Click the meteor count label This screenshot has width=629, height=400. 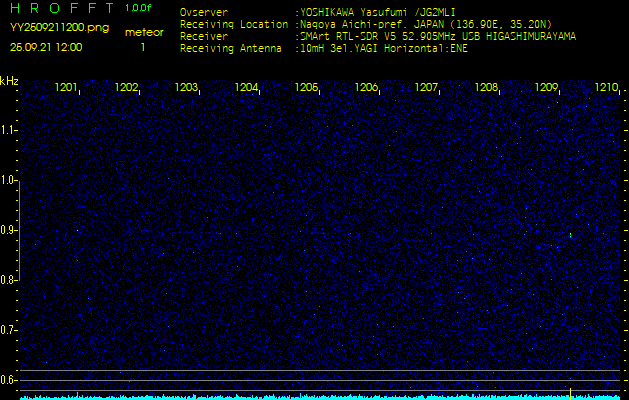(144, 32)
